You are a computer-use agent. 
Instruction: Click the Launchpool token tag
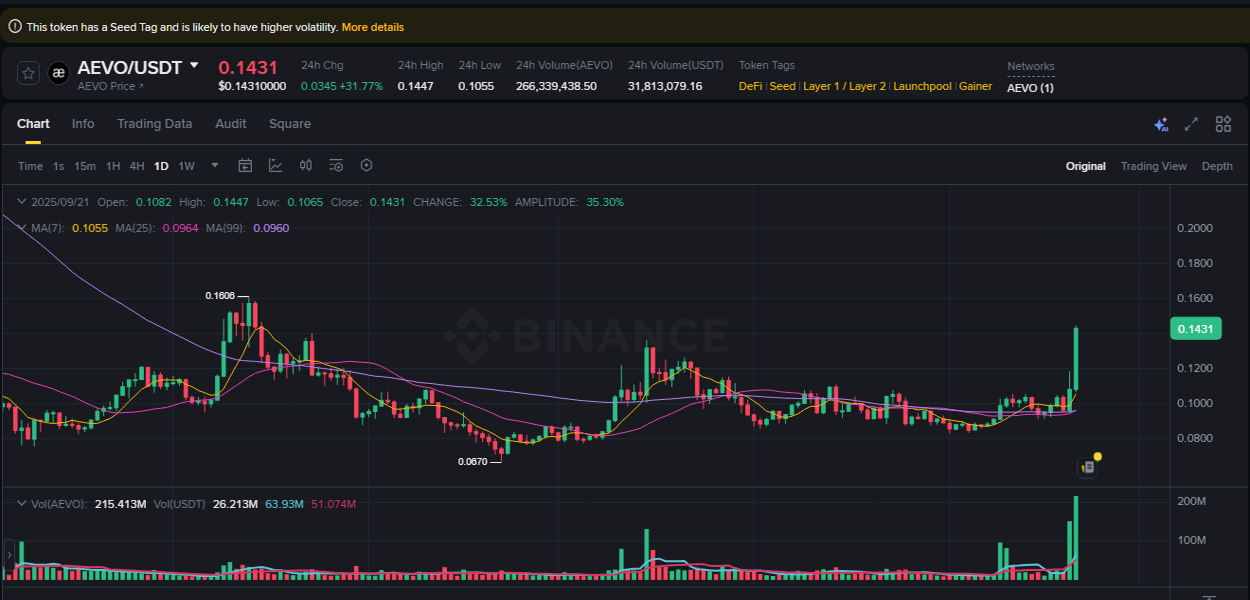click(x=921, y=86)
